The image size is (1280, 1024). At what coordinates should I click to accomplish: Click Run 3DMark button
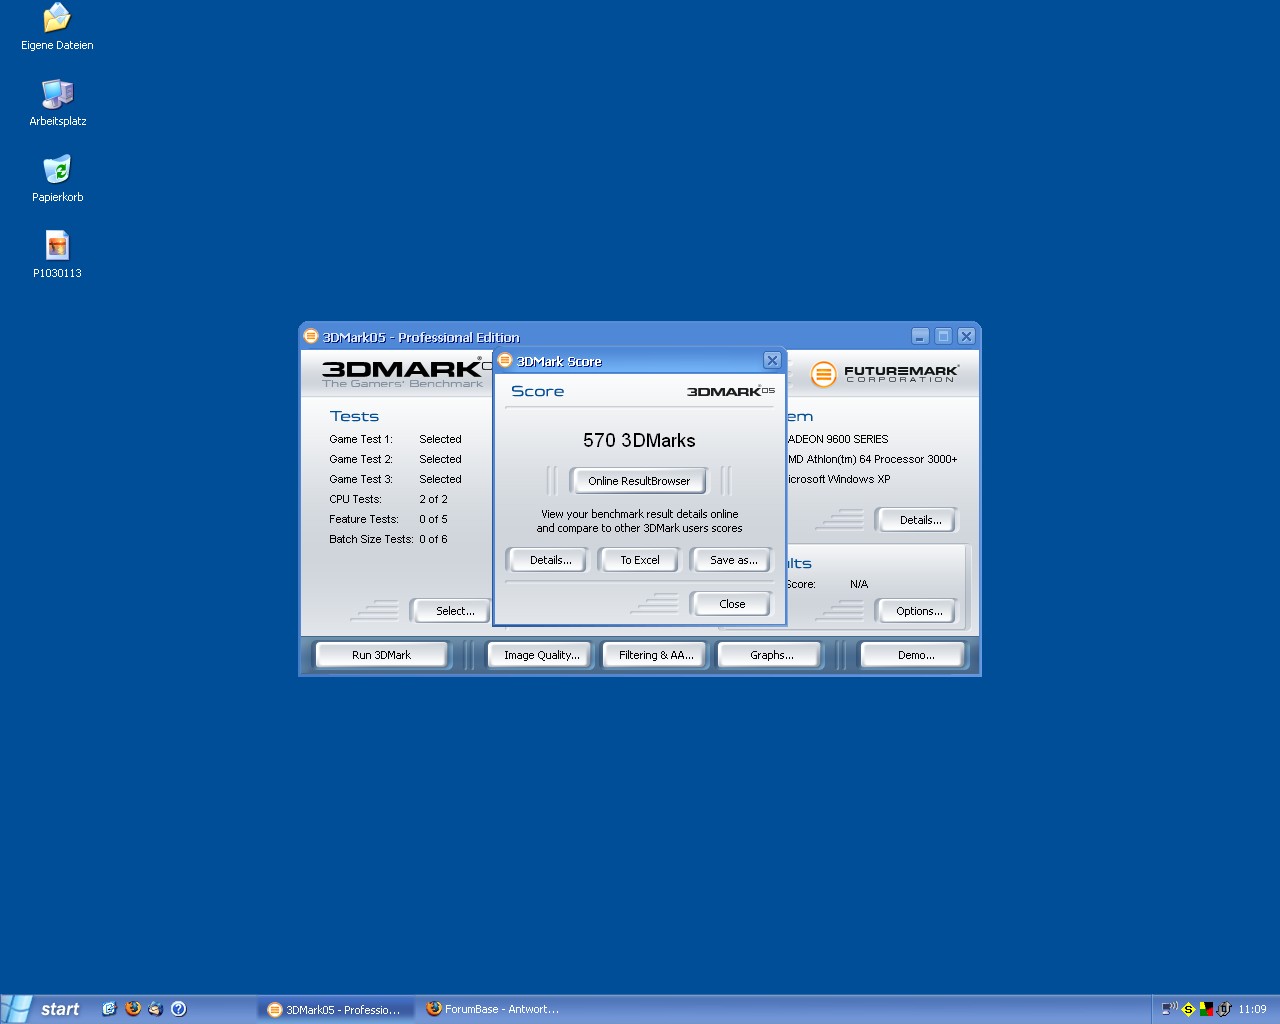point(381,655)
